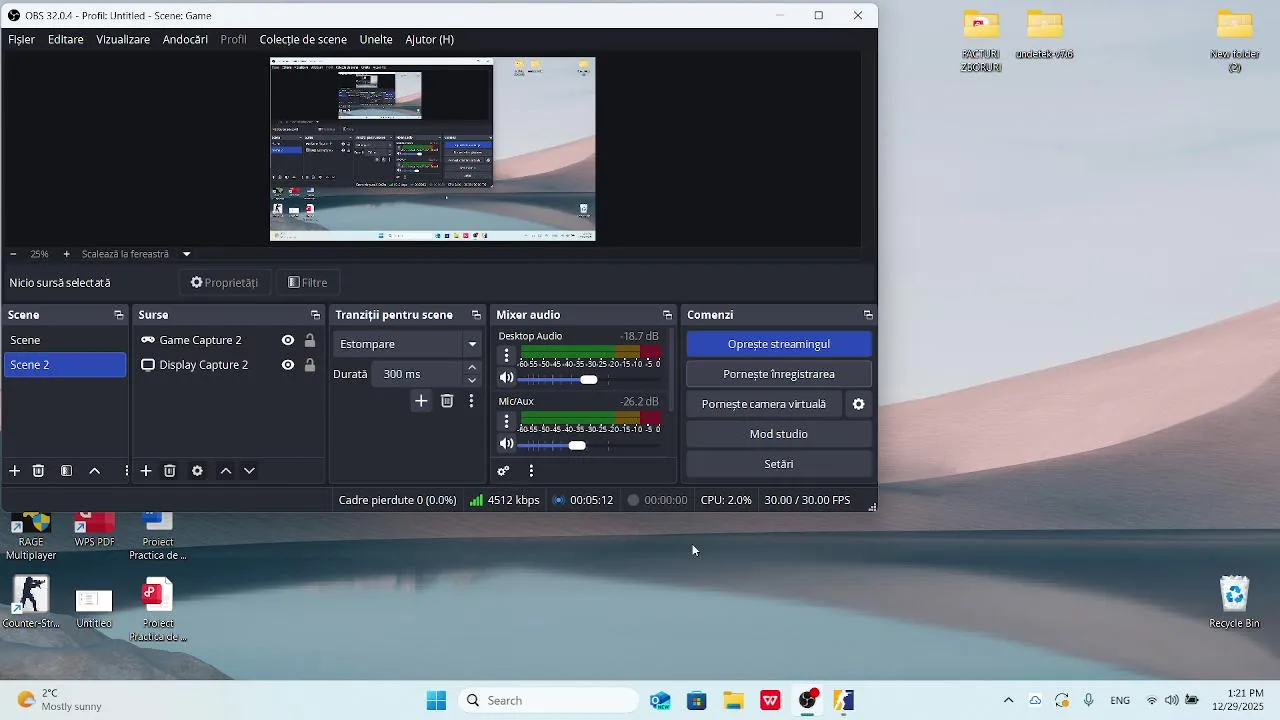Toggle lock on Game Capture 2
This screenshot has width=1280, height=720.
point(310,340)
